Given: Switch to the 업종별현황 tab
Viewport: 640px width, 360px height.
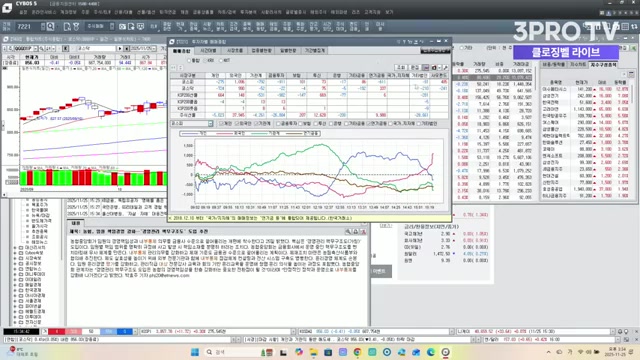Looking at the screenshot, I should coord(261,51).
